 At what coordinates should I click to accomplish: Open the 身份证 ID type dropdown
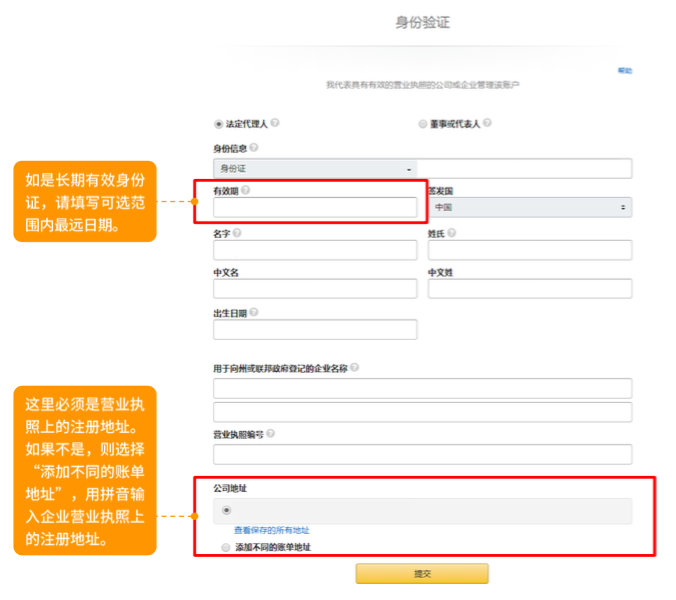point(315,169)
